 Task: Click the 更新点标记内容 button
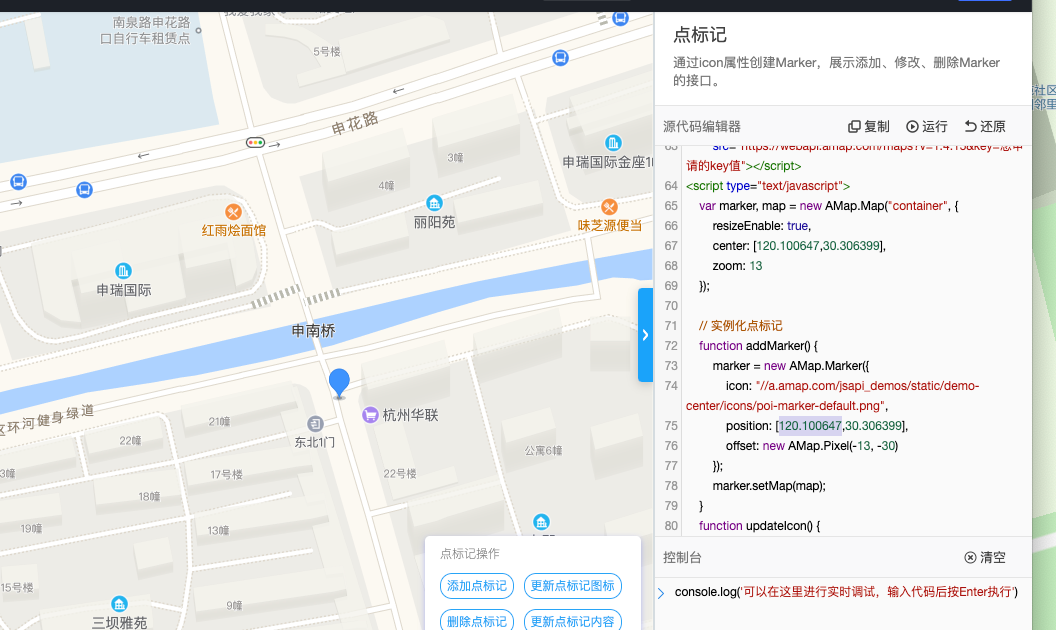coord(572,620)
